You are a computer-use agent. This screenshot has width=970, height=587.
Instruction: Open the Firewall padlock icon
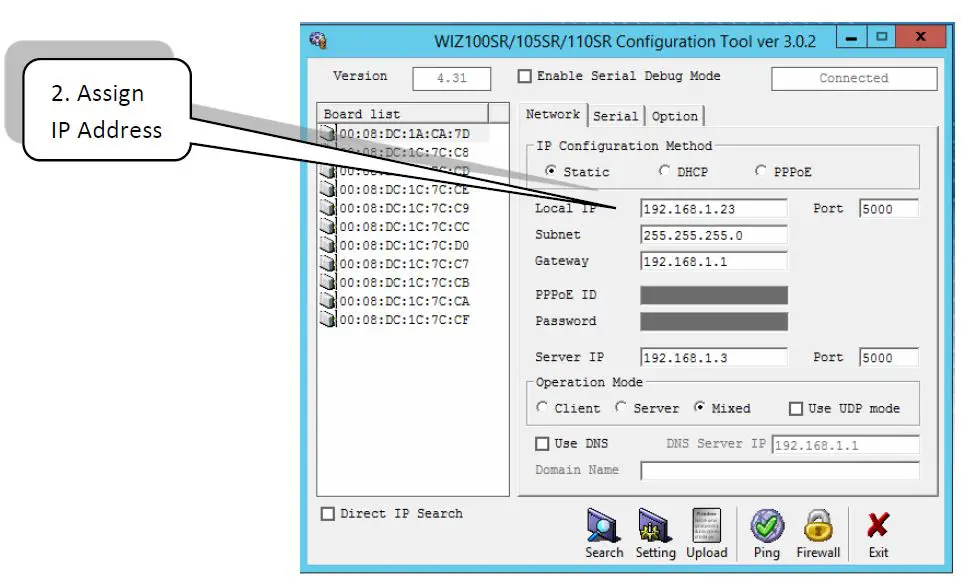[818, 526]
